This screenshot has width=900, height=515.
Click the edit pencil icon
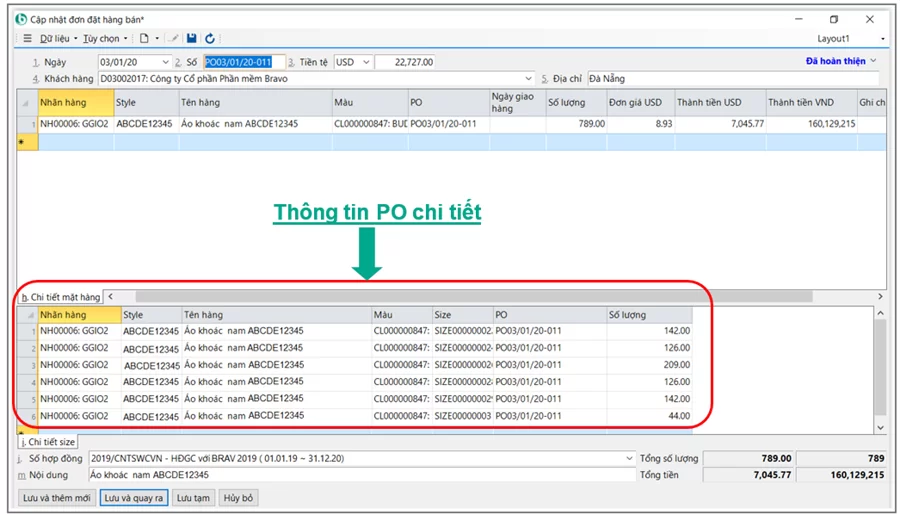pyautogui.click(x=173, y=38)
